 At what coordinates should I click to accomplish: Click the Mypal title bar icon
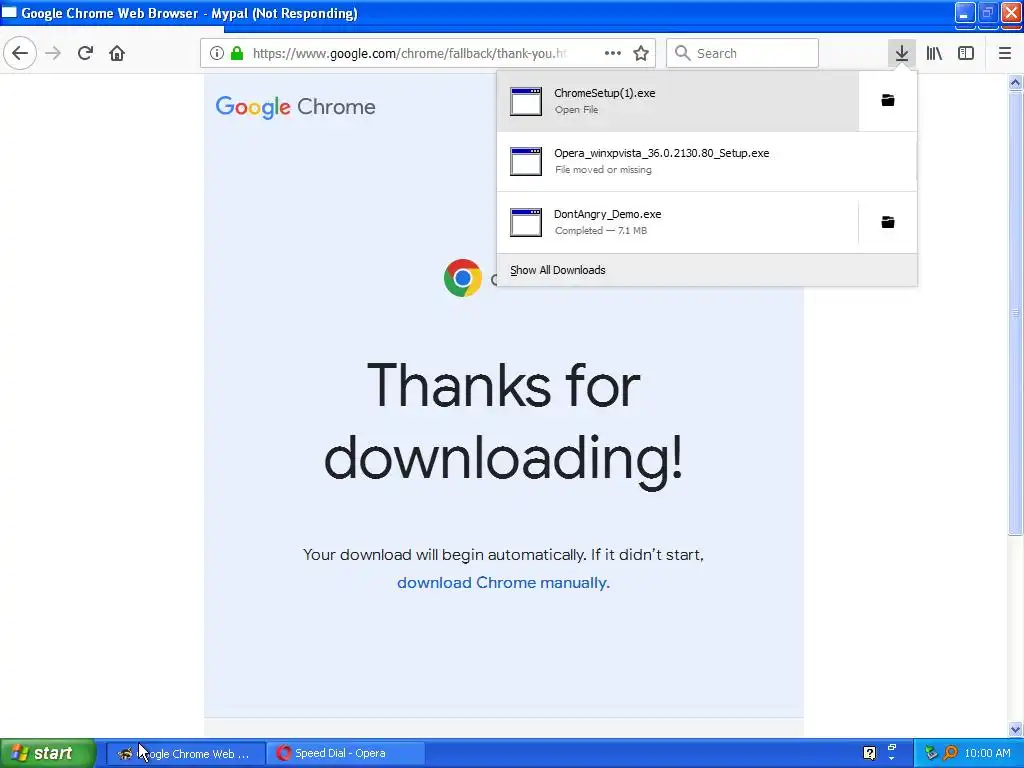[9, 12]
